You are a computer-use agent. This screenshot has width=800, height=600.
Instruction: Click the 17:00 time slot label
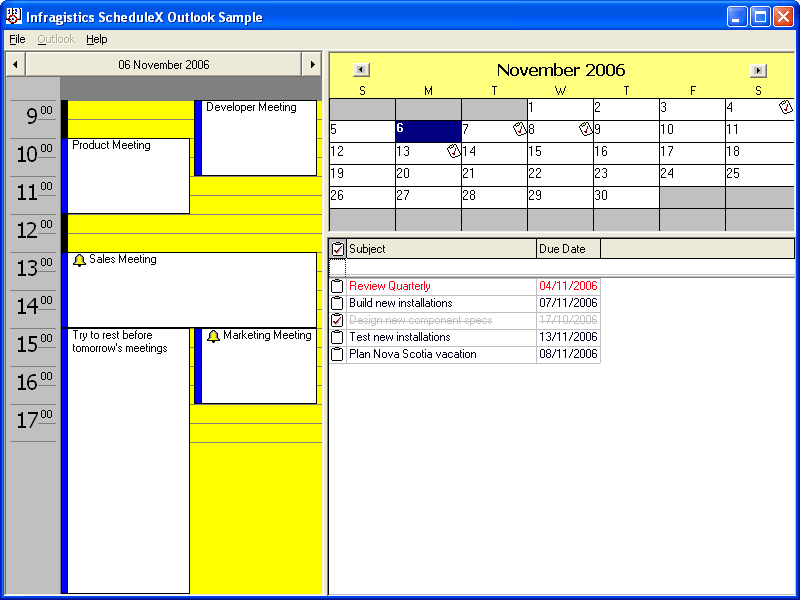click(x=34, y=420)
